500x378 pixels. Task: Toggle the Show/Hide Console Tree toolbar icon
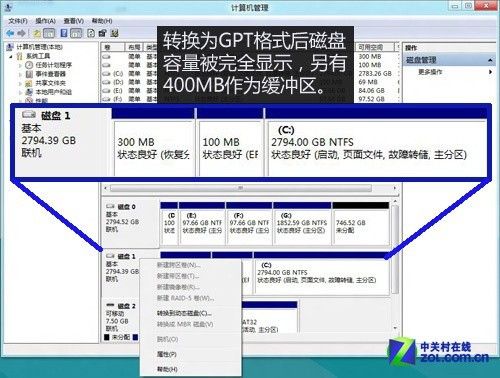[x=49, y=33]
